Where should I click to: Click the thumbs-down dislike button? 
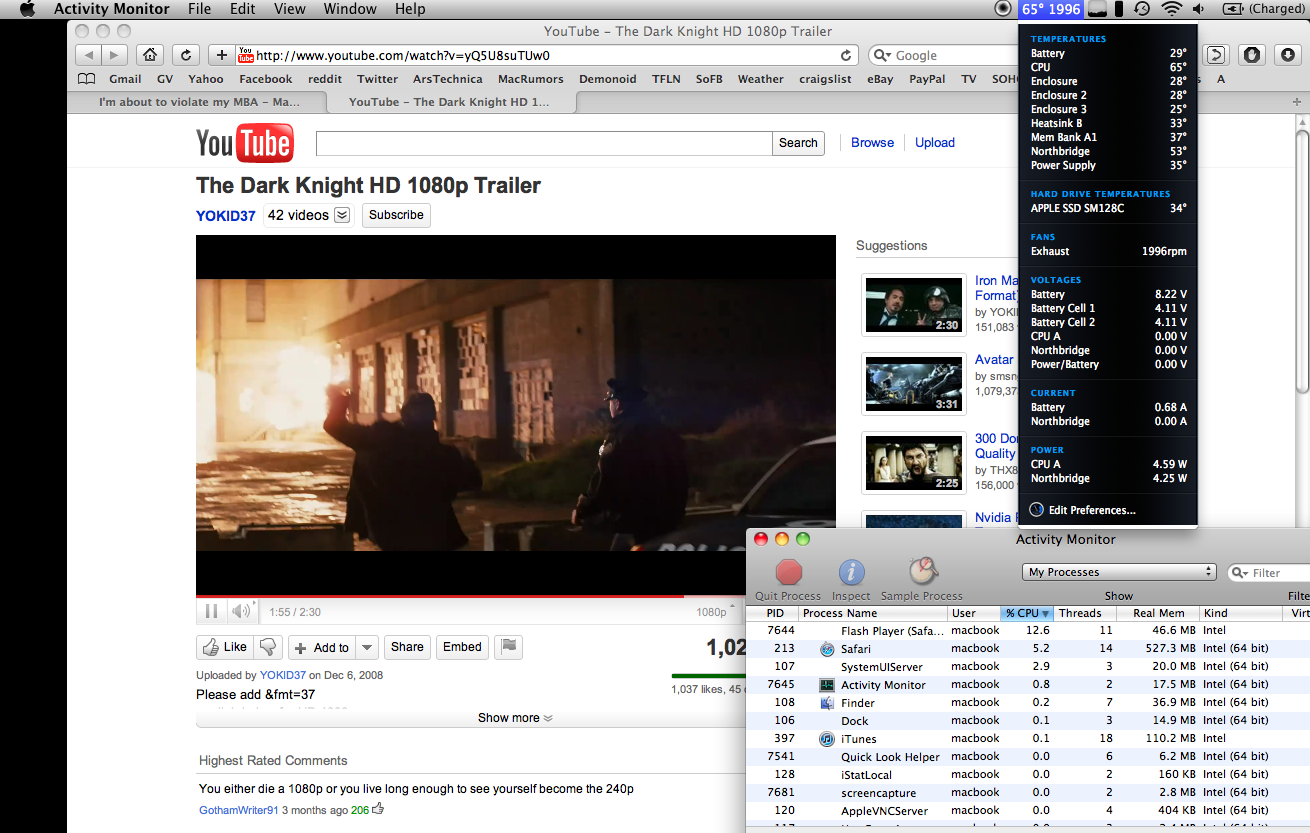tap(268, 647)
